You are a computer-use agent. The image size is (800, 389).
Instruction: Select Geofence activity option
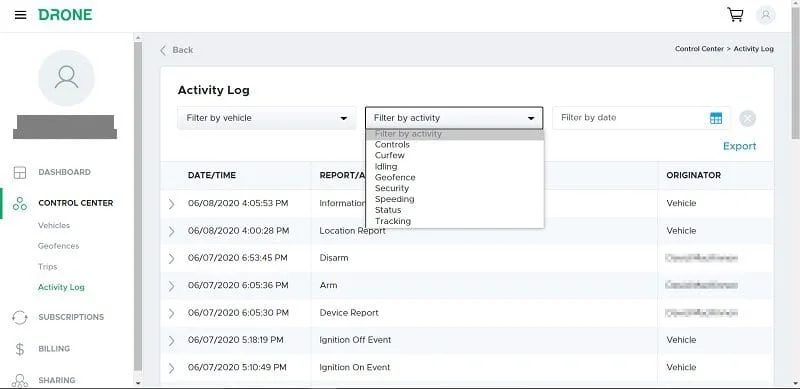click(455, 177)
